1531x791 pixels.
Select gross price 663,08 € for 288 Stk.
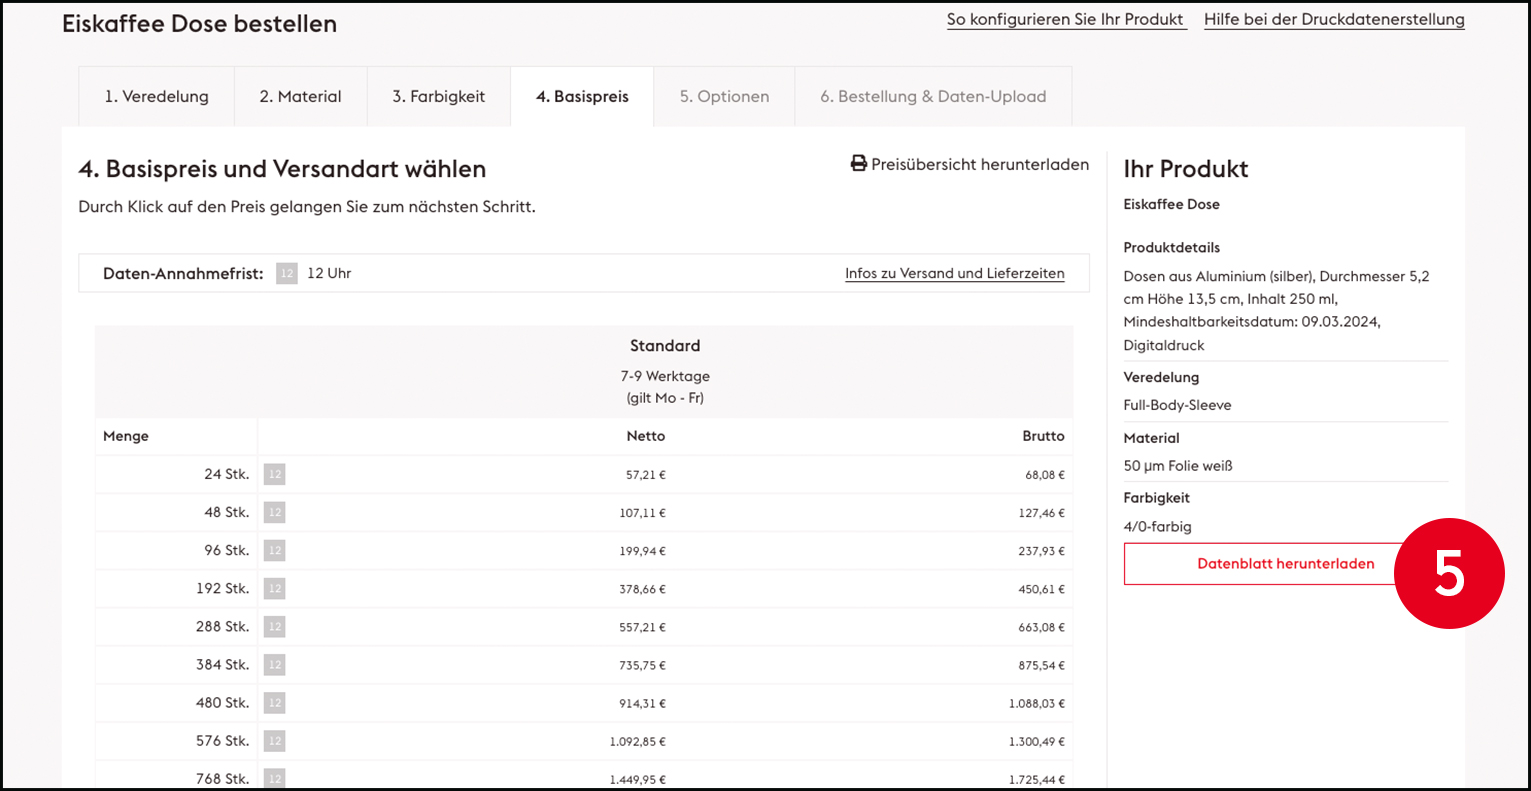tap(1042, 627)
